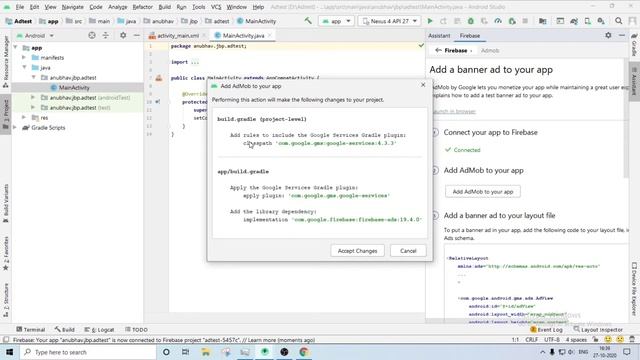The image size is (640, 360).
Task: Open Windows Start menu
Action: (x=9, y=352)
